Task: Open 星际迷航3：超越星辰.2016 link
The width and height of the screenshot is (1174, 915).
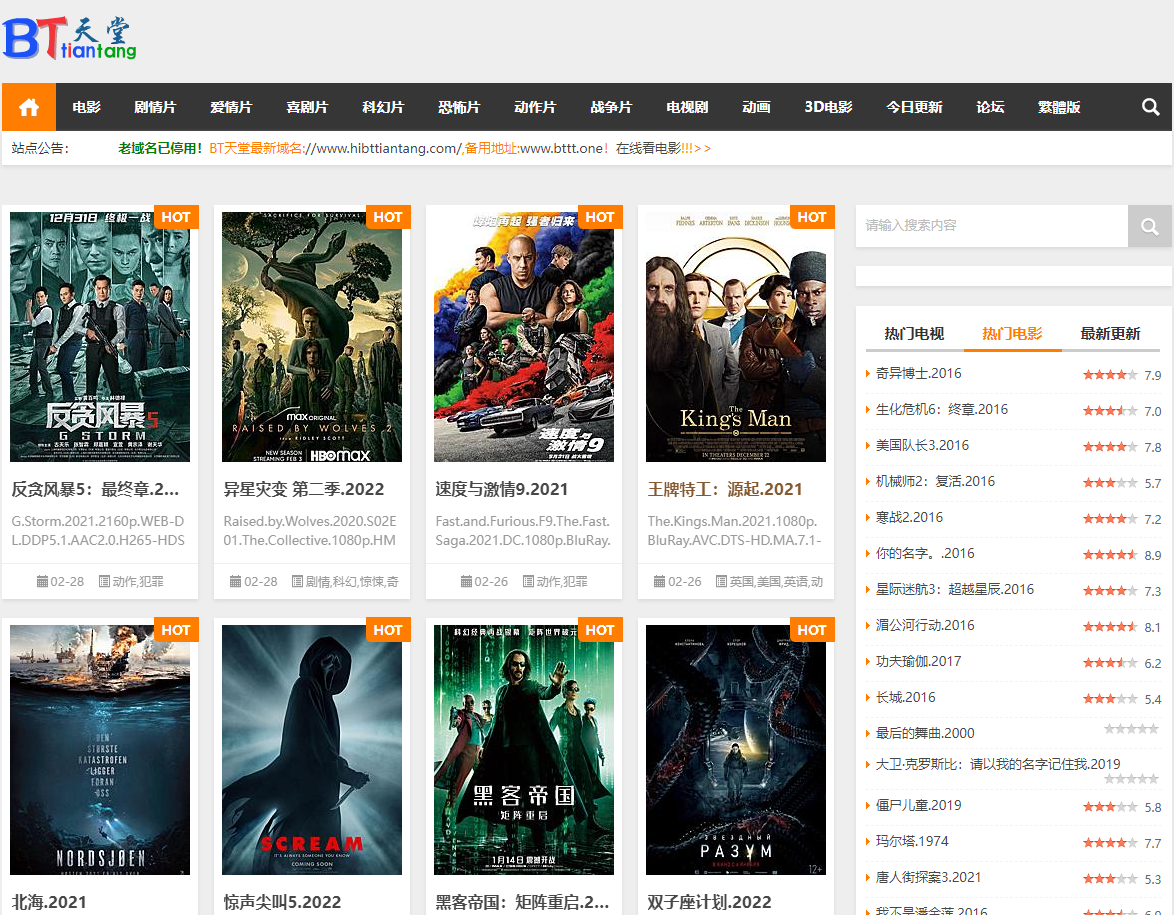Action: point(955,589)
